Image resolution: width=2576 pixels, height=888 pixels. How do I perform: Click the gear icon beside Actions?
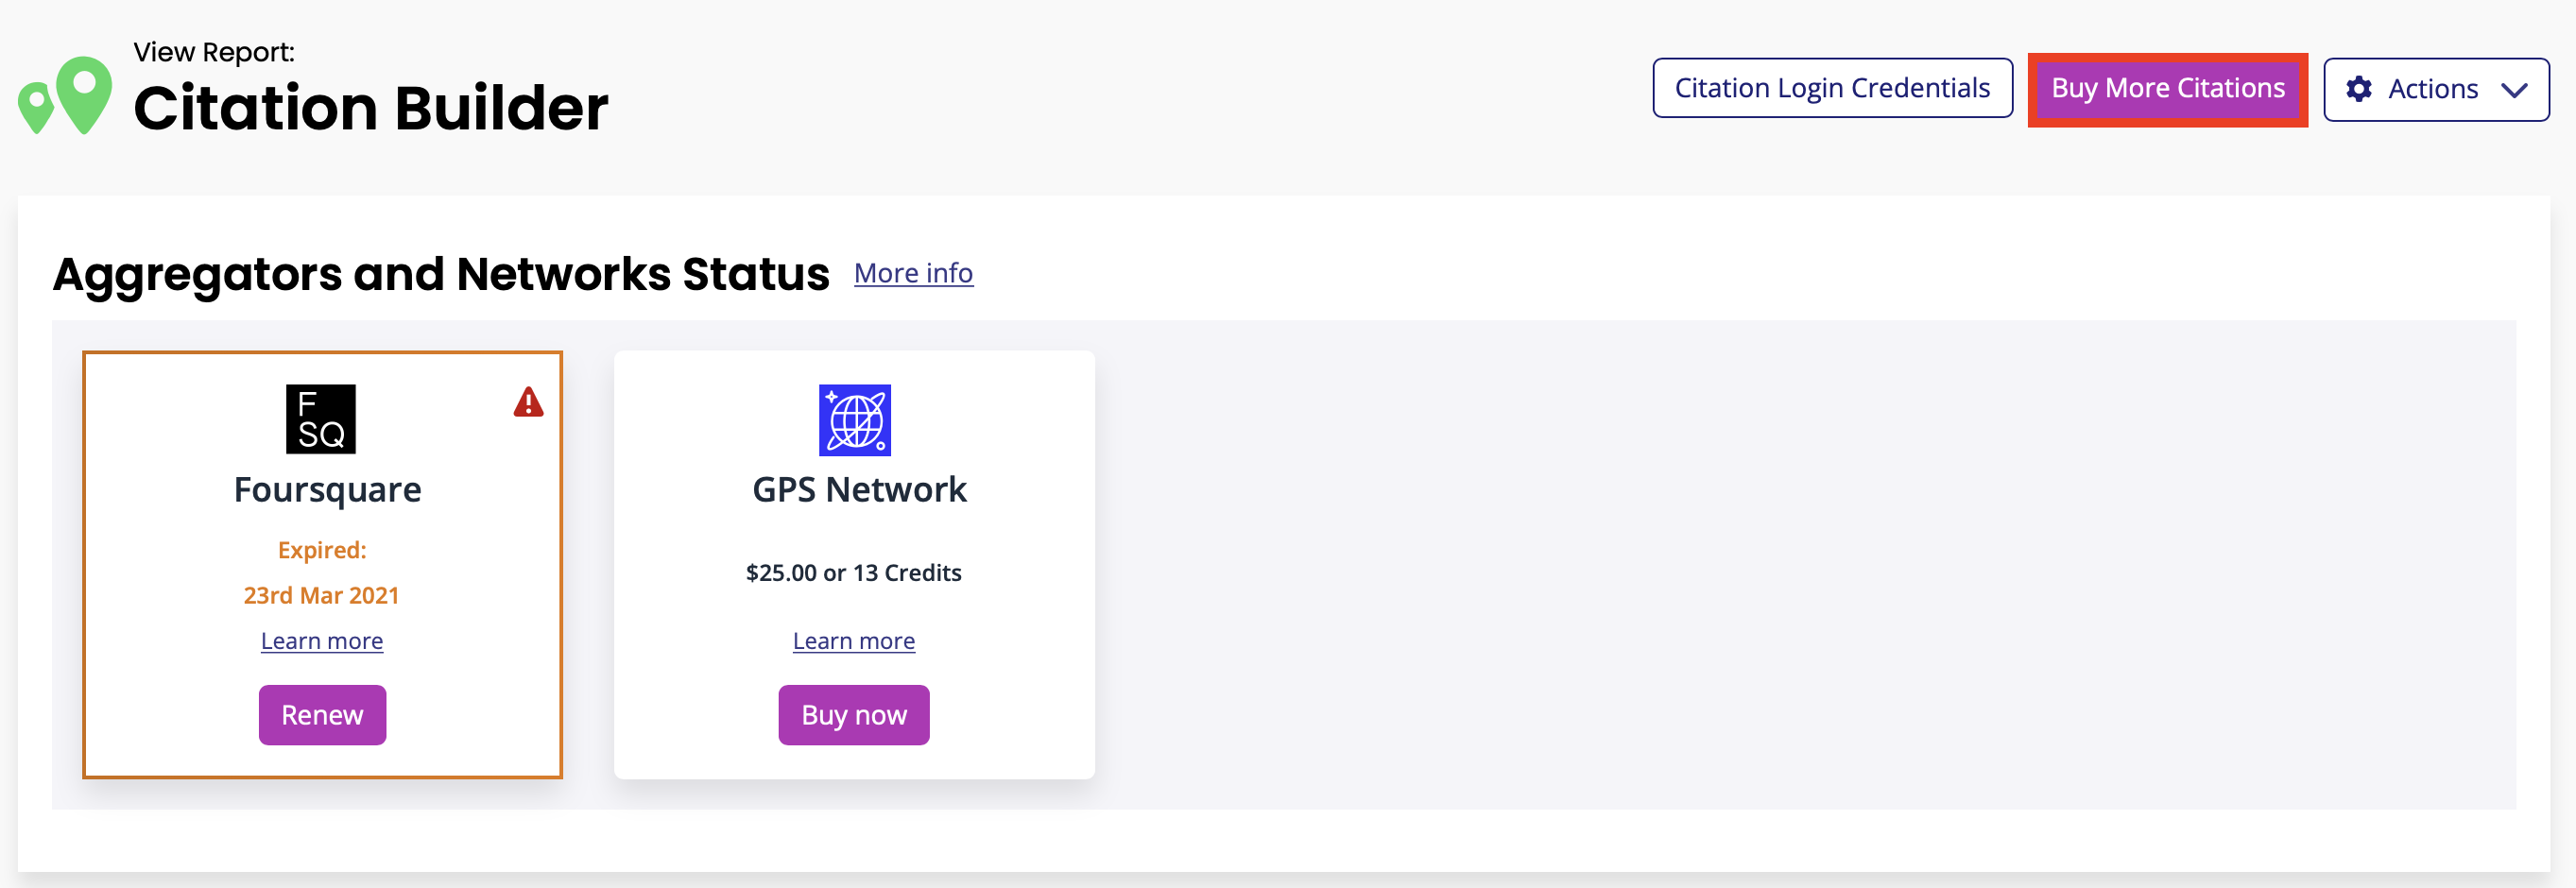(2359, 89)
